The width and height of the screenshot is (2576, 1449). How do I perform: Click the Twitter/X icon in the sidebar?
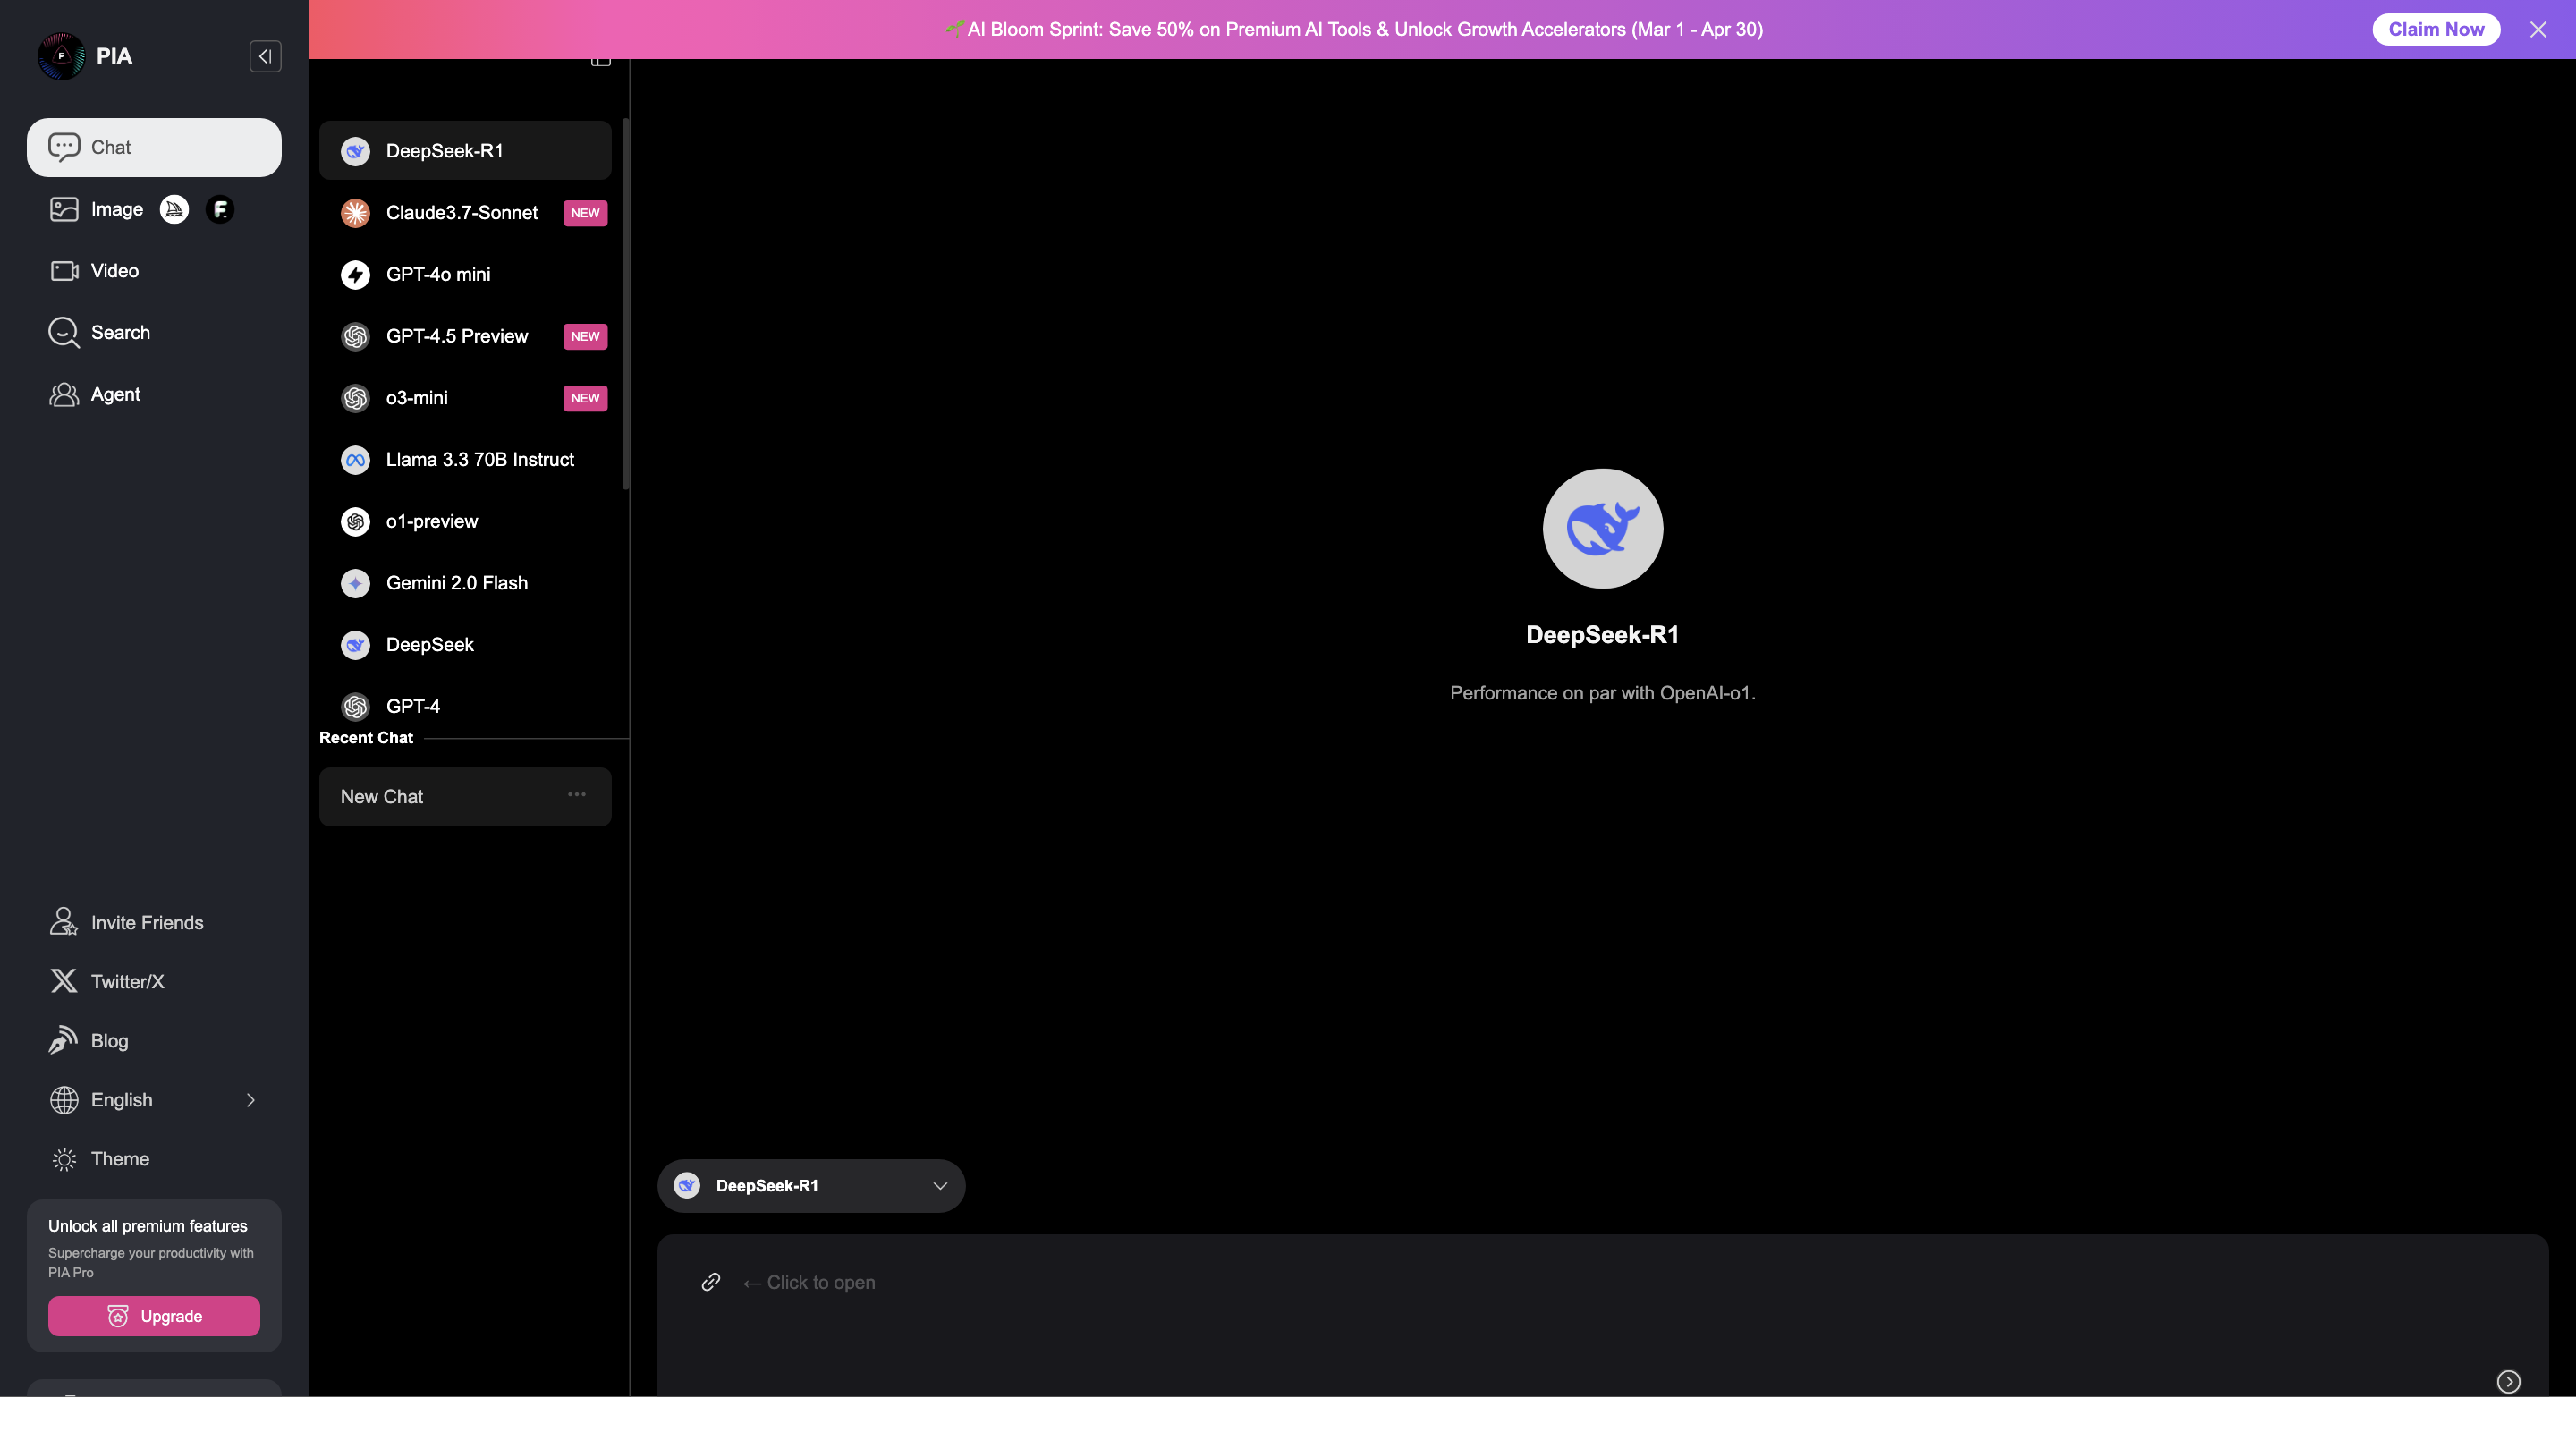pyautogui.click(x=64, y=981)
